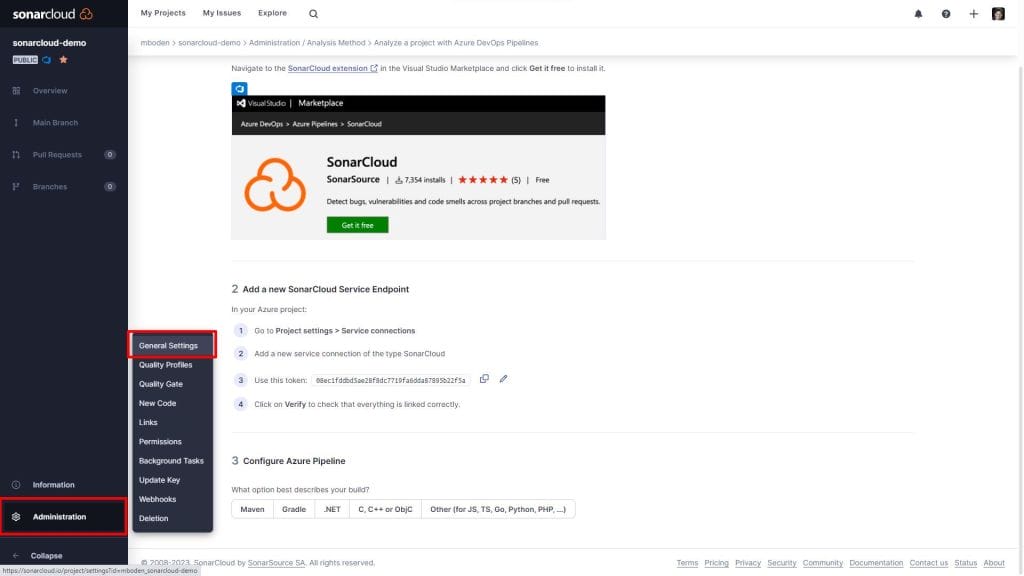Click the blue Azure icon above Marketplace image
1024x576 pixels.
[239, 88]
